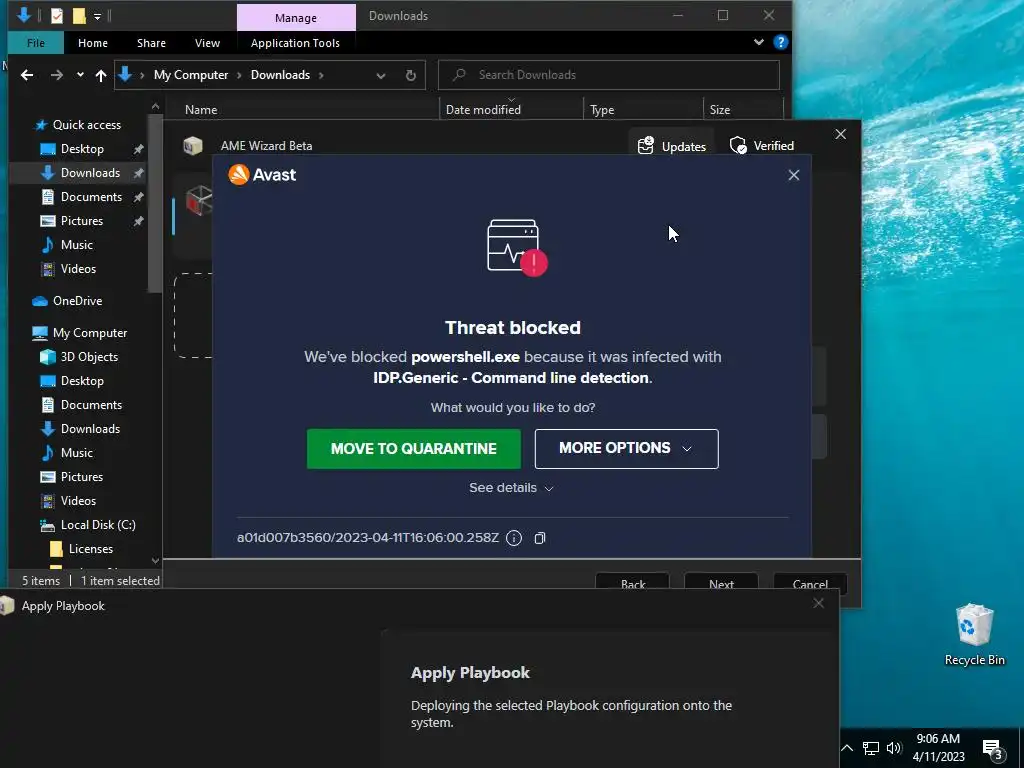Viewport: 1024px width, 768px height.
Task: Click Next in AME Wizard
Action: tap(721, 584)
